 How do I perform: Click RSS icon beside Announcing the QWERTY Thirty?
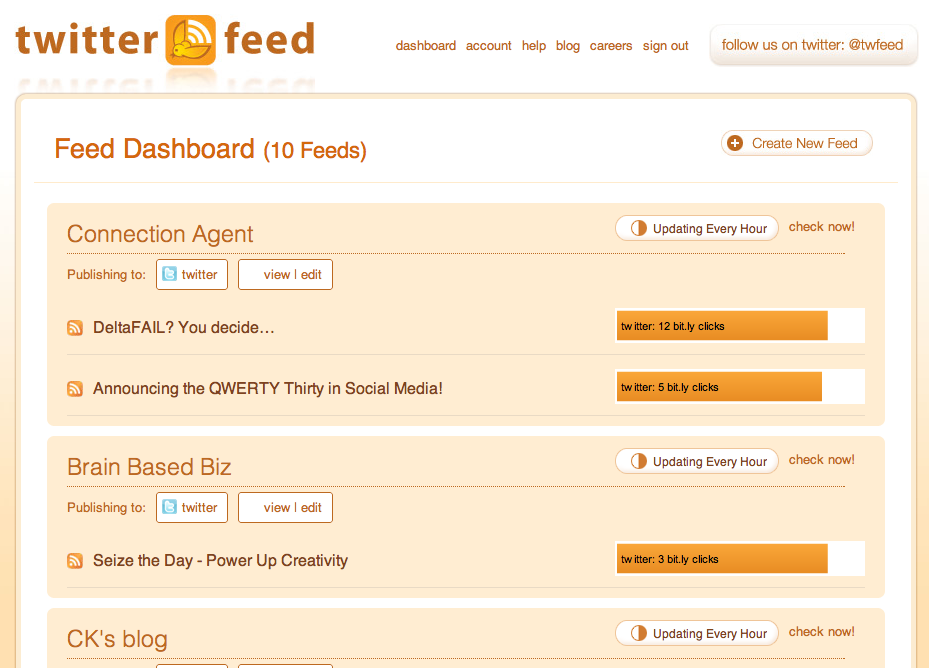(x=75, y=388)
